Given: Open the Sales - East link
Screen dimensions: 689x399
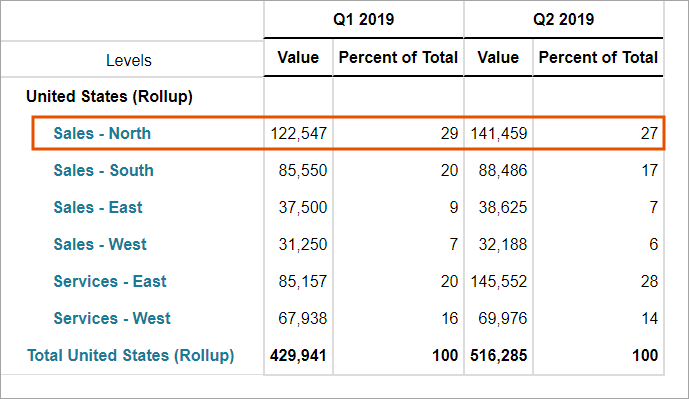Looking at the screenshot, I should (x=98, y=207).
